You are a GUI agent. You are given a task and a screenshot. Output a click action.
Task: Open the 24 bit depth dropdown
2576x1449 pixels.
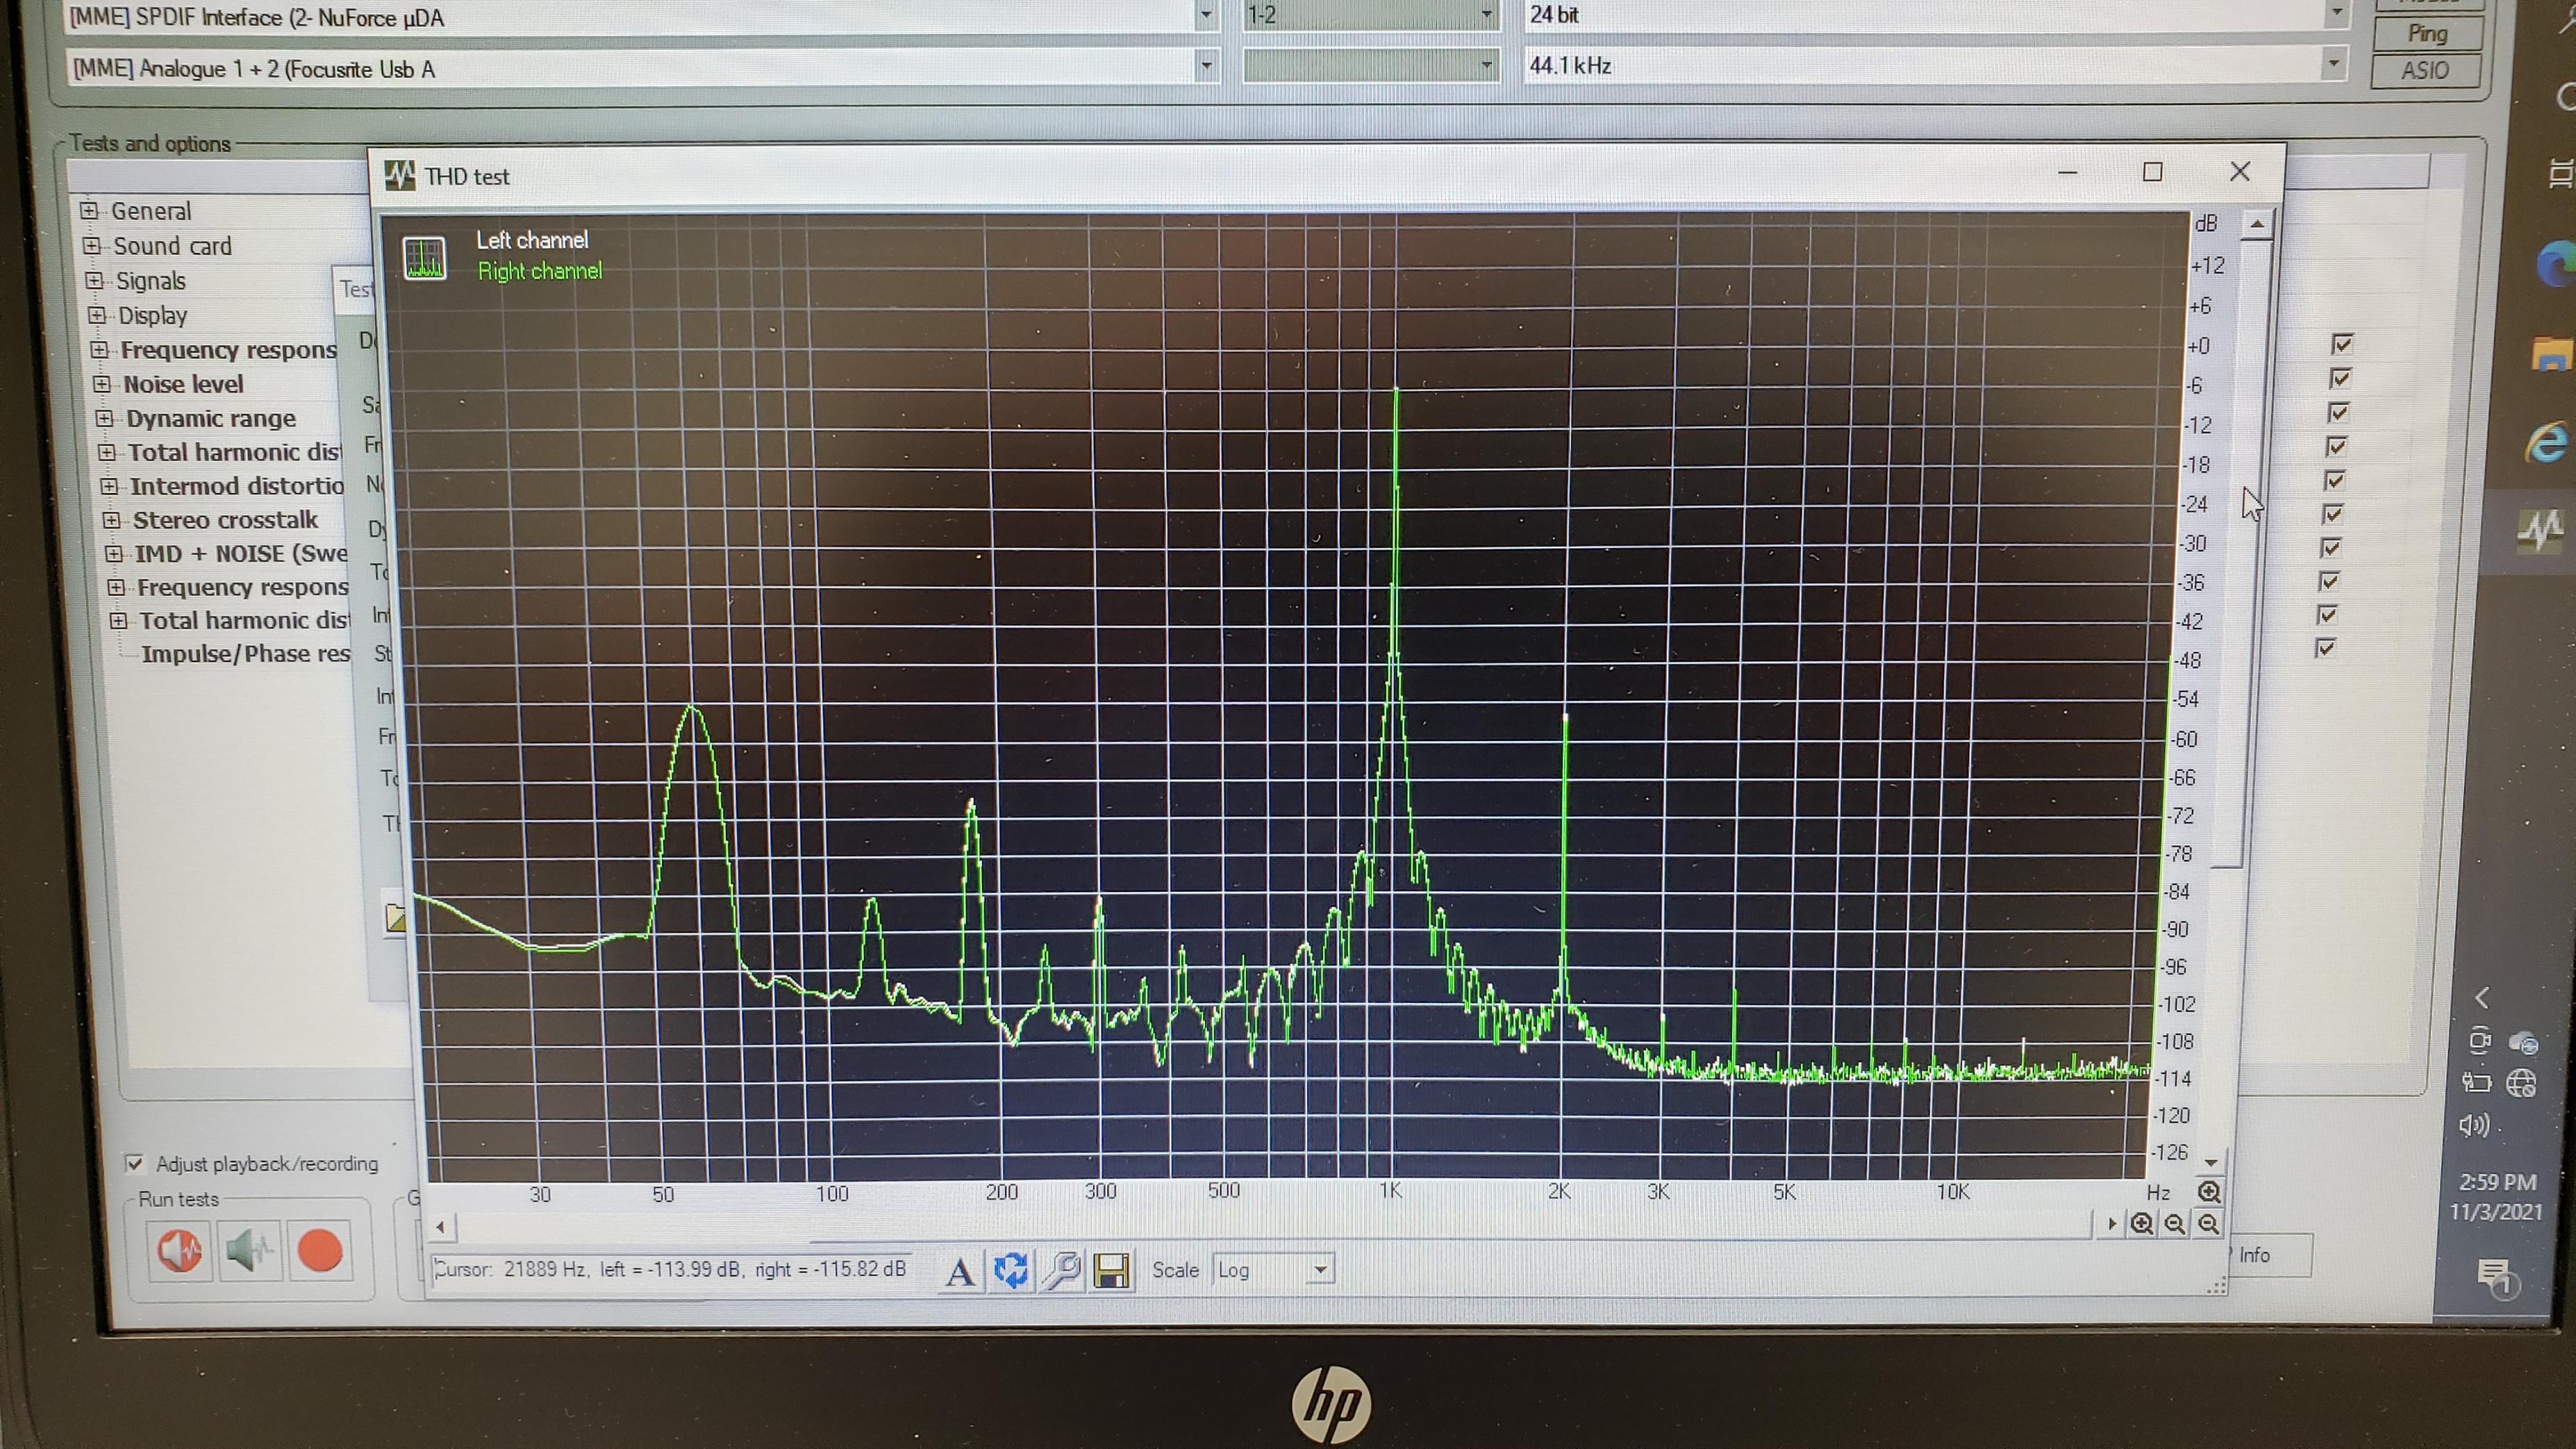[2336, 13]
